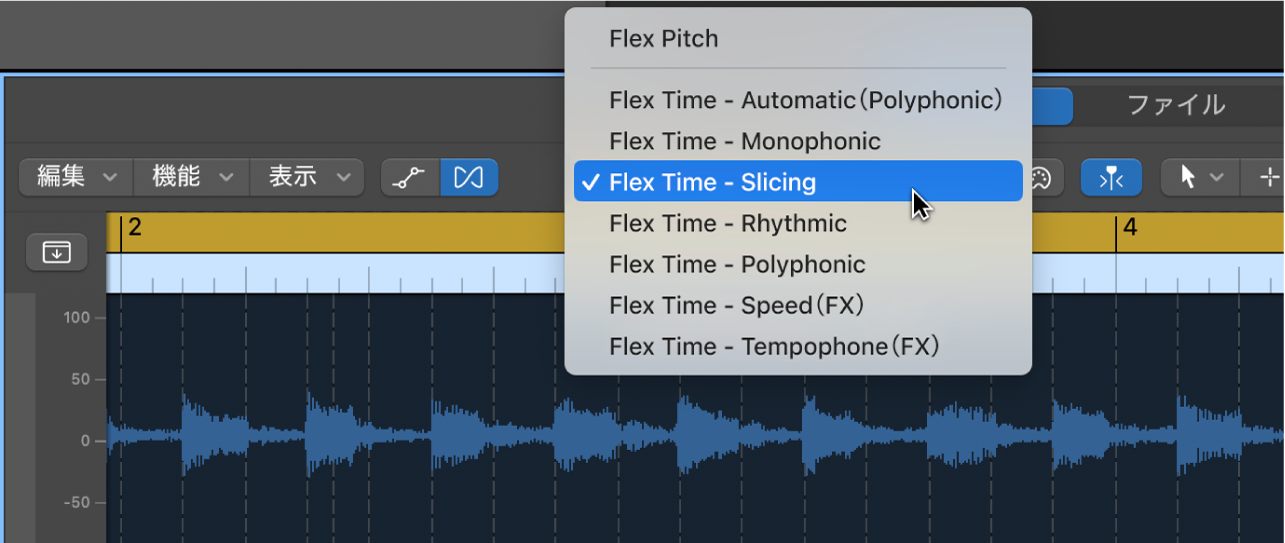
Task: Select Flex Time - Speed (FX)
Action: pyautogui.click(x=736, y=305)
